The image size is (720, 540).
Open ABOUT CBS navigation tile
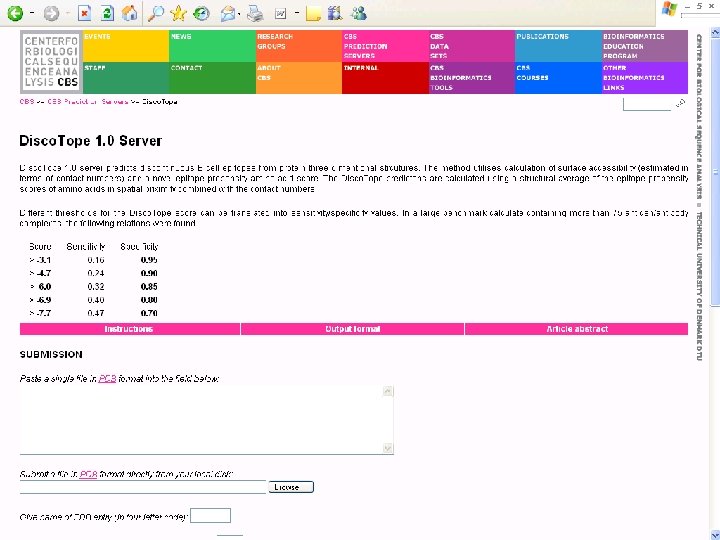(299, 78)
